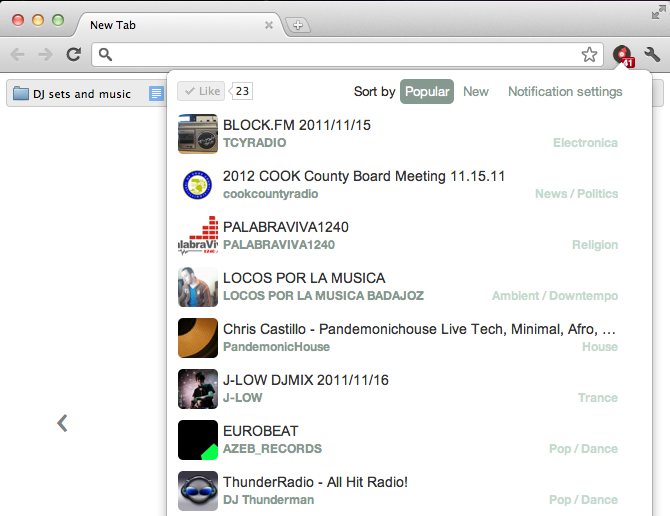Click the forward navigation arrow

[x=45, y=55]
